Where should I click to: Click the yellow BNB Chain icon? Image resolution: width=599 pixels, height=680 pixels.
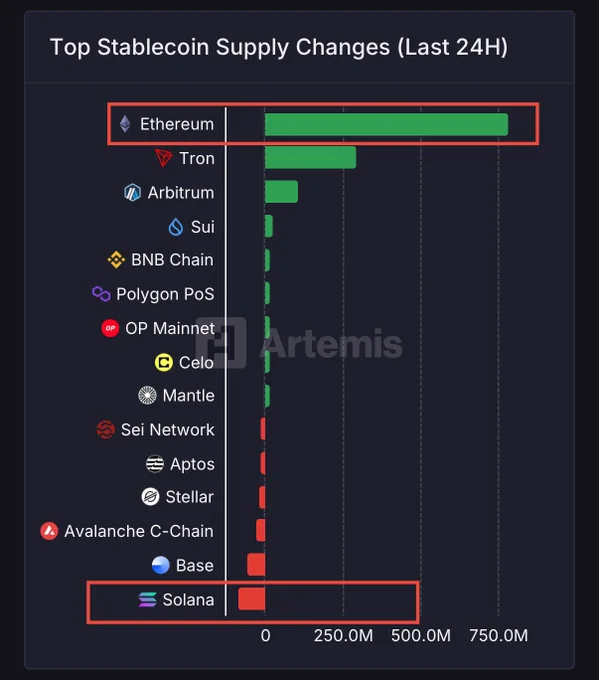coord(116,260)
